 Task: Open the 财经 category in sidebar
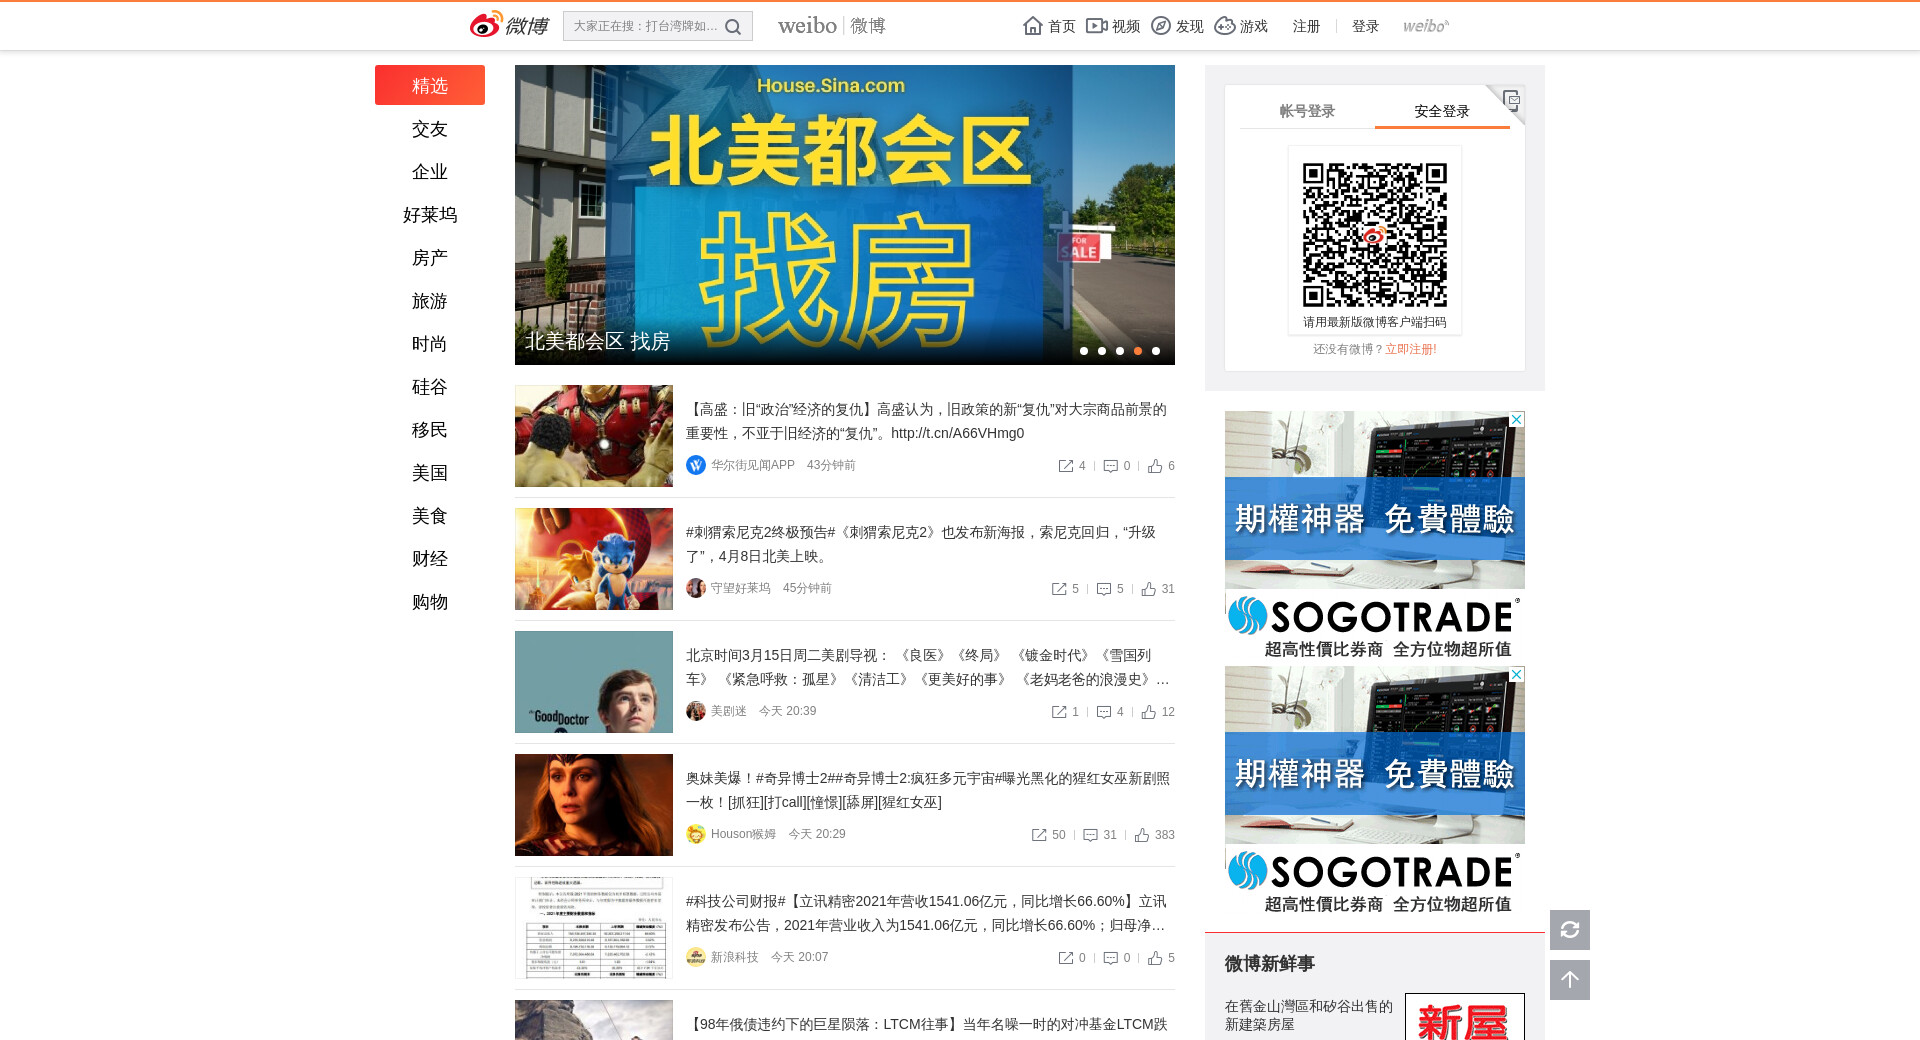[x=430, y=559]
